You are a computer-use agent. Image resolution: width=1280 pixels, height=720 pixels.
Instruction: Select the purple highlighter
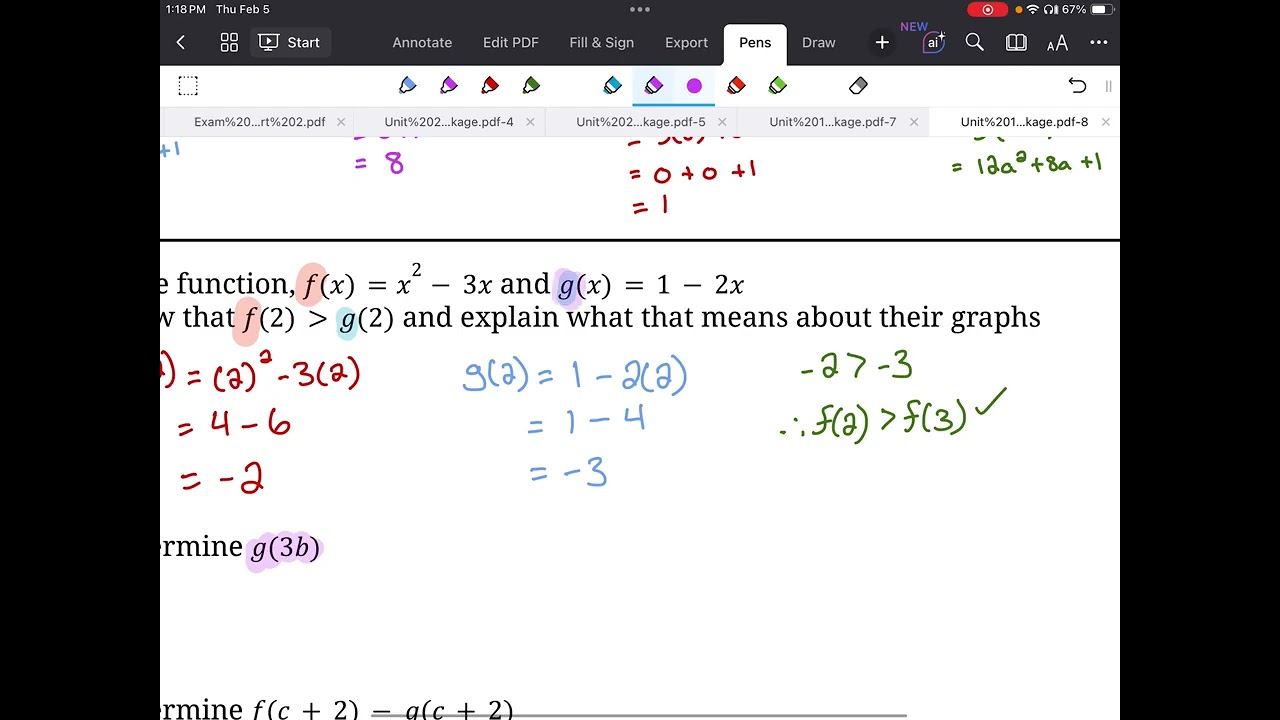tap(654, 86)
